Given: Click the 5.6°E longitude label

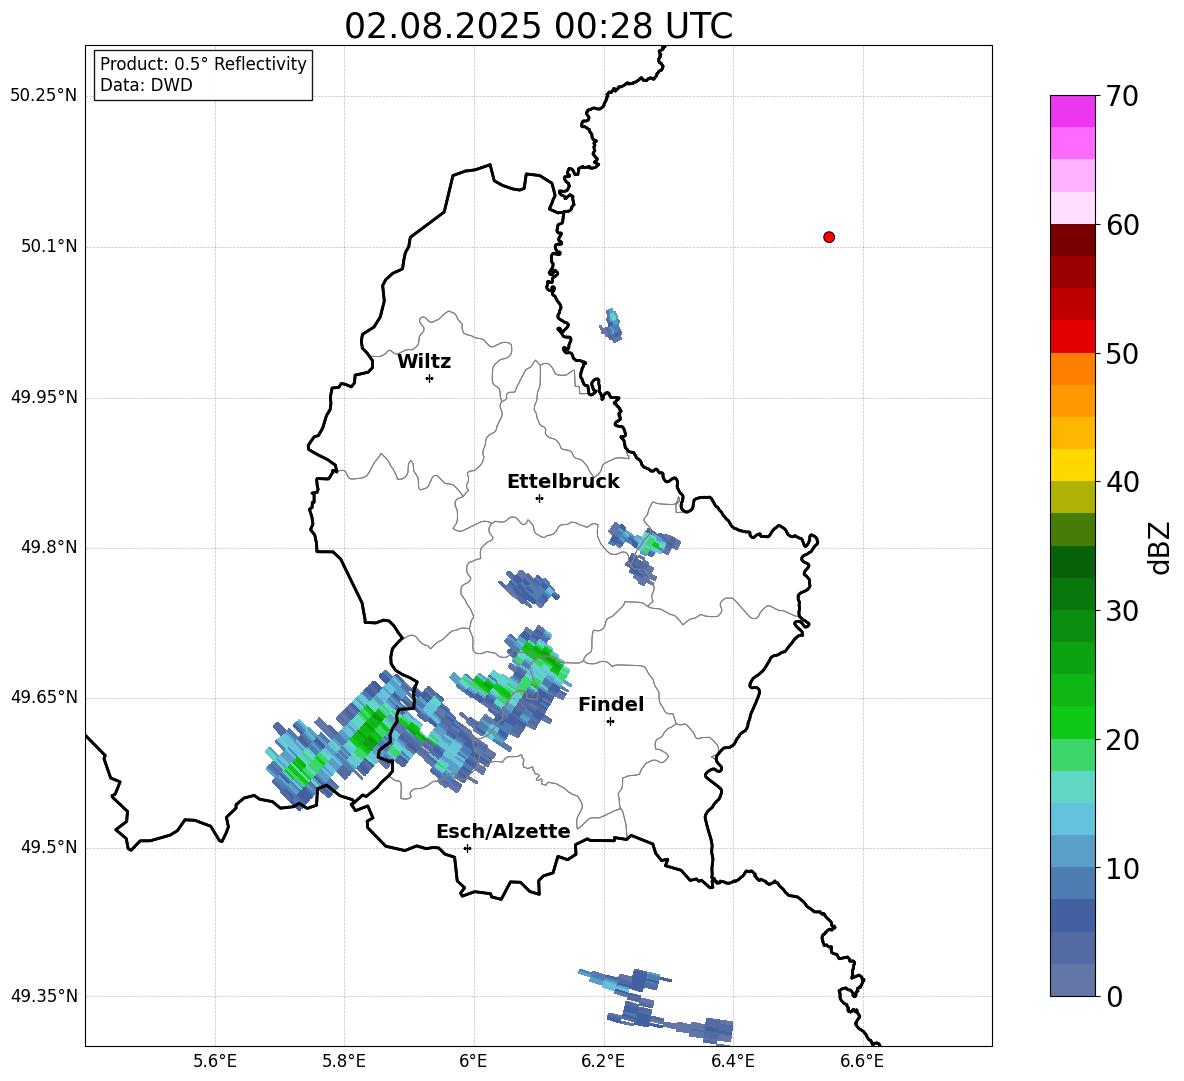Looking at the screenshot, I should tap(215, 1061).
